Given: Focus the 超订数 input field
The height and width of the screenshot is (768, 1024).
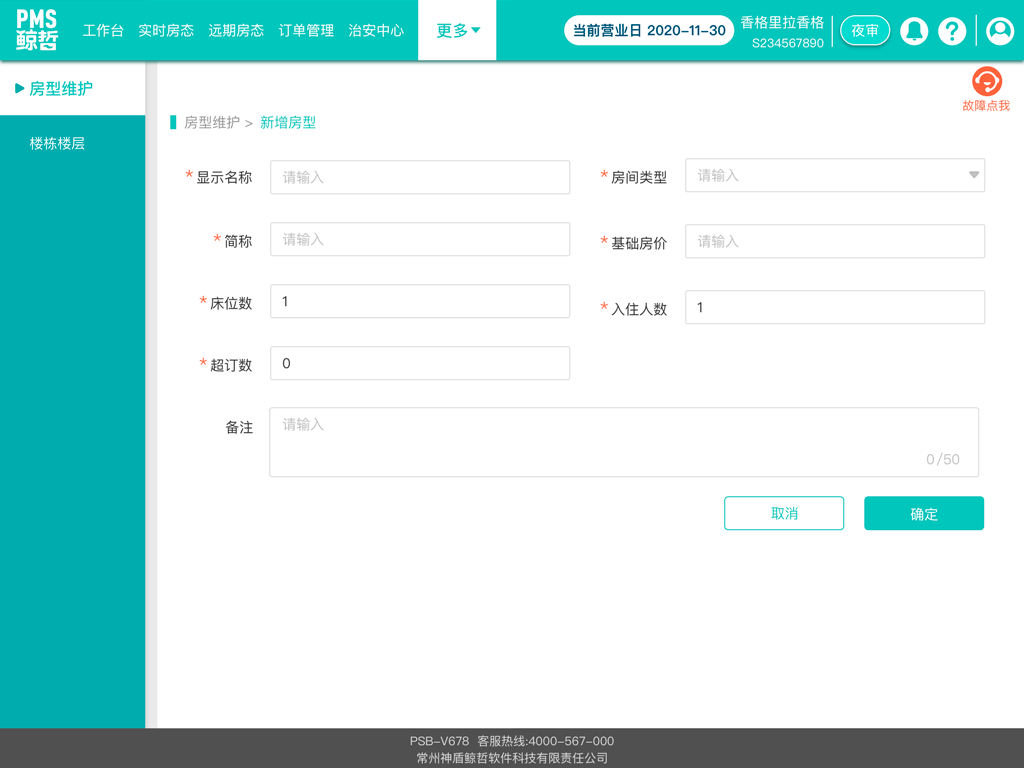Looking at the screenshot, I should (420, 363).
